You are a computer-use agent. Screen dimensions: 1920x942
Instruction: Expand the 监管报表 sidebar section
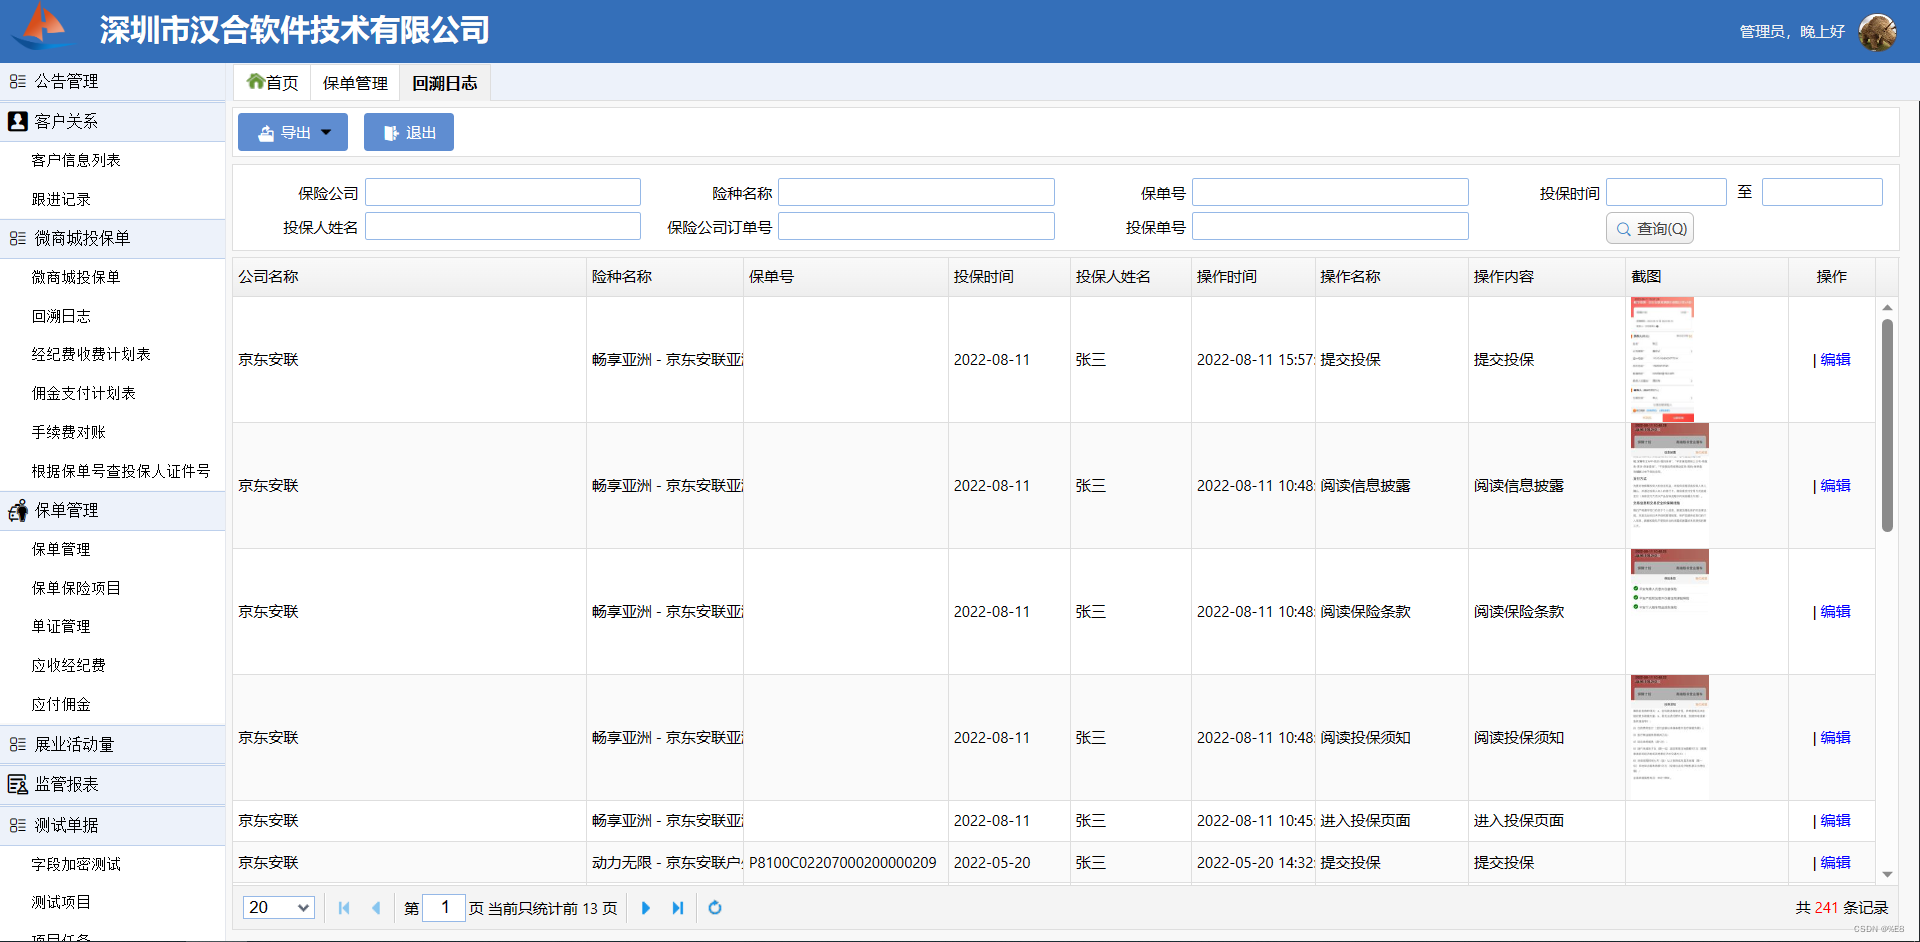(112, 784)
